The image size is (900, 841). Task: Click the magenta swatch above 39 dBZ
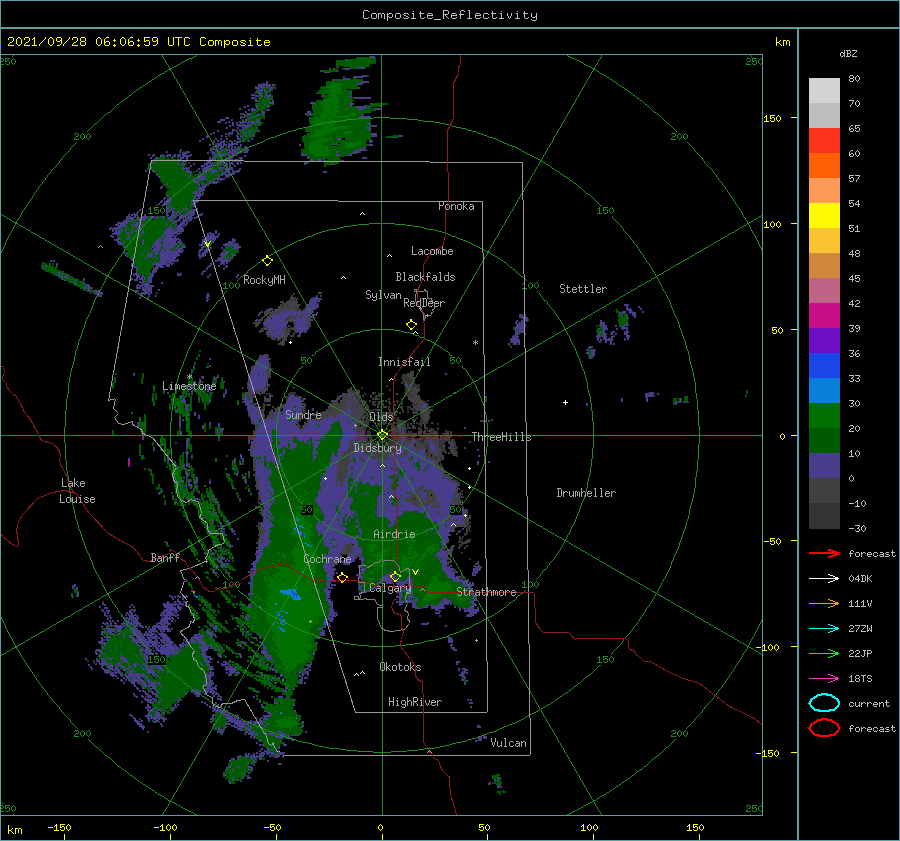824,316
